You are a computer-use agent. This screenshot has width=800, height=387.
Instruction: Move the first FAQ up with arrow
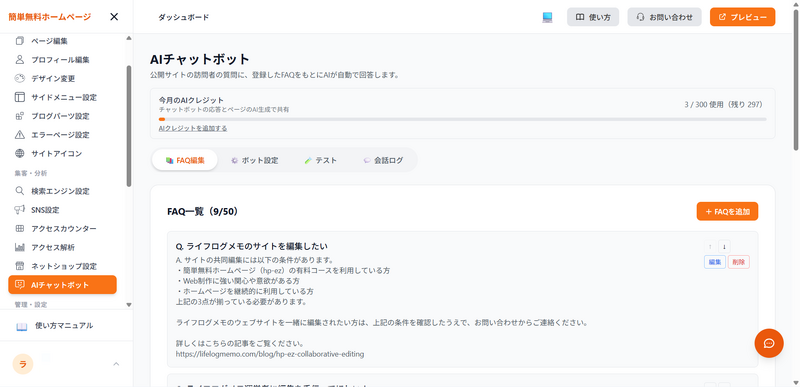710,246
